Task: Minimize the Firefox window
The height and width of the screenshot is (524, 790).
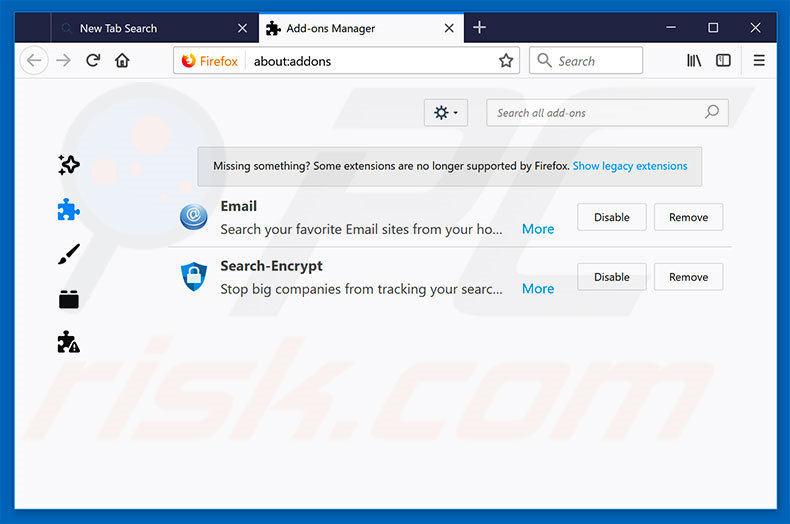Action: pos(671,28)
